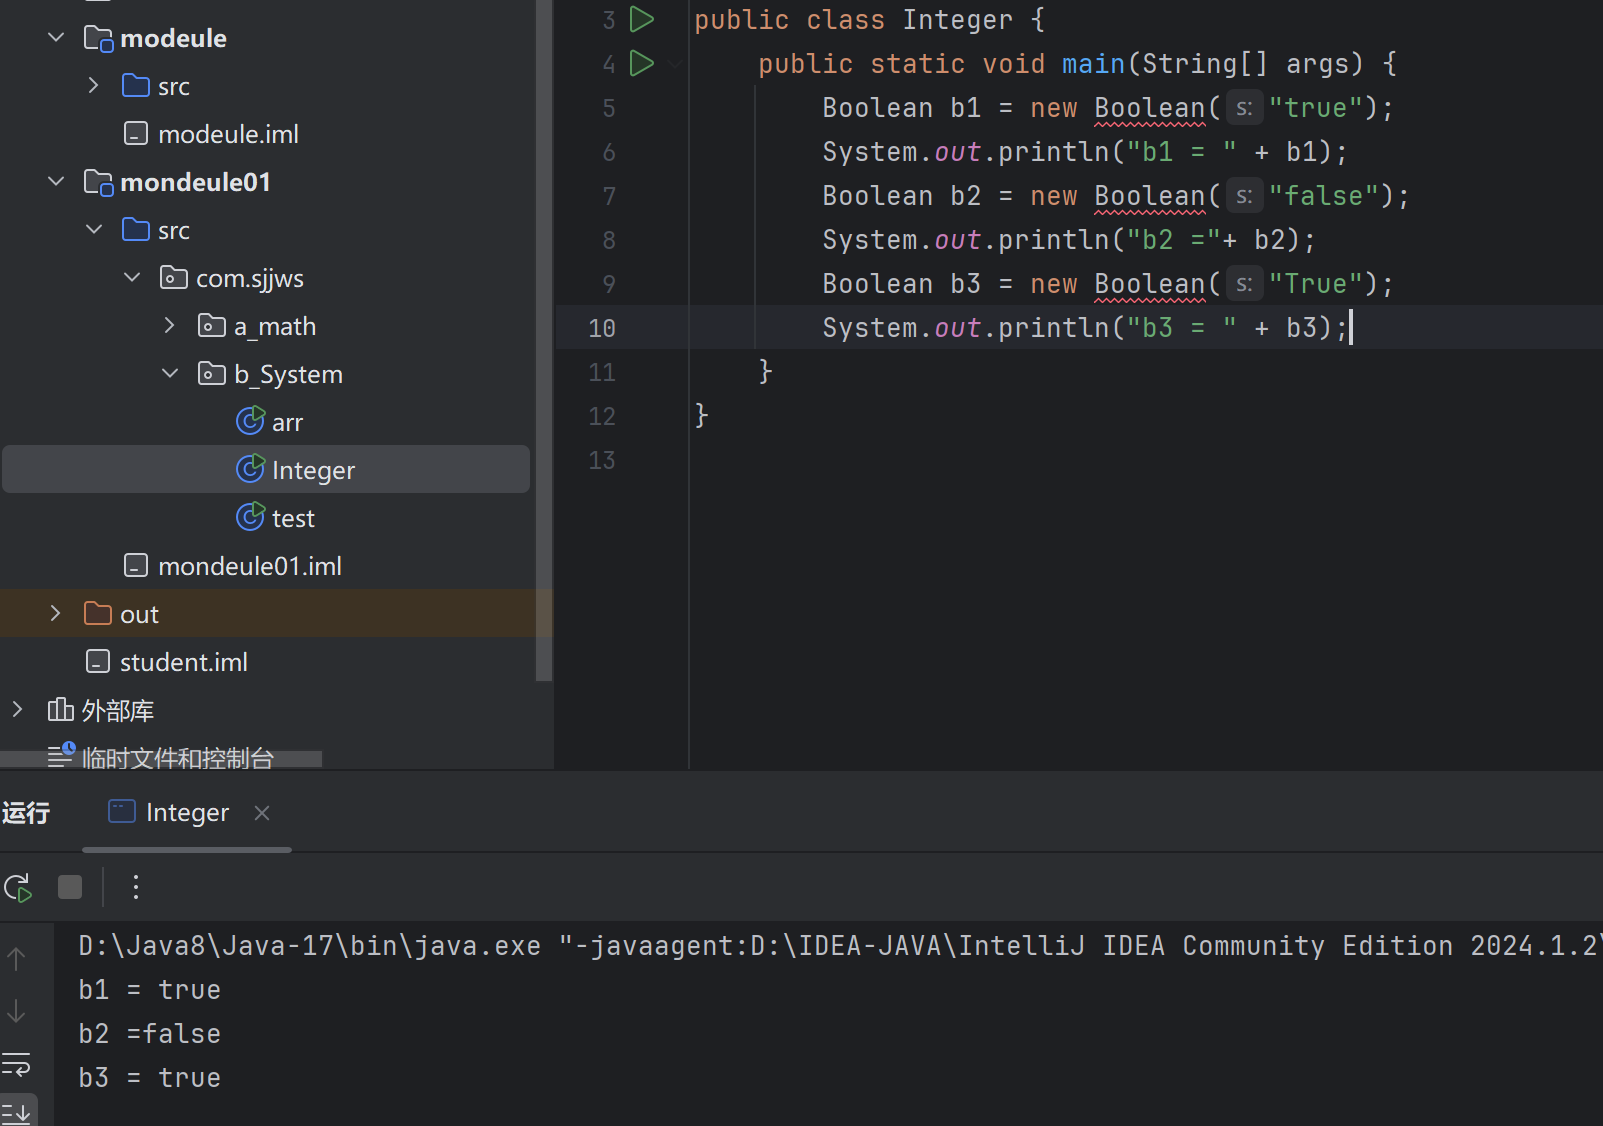The width and height of the screenshot is (1603, 1126).
Task: Open more run toolbar options
Action: [136, 887]
